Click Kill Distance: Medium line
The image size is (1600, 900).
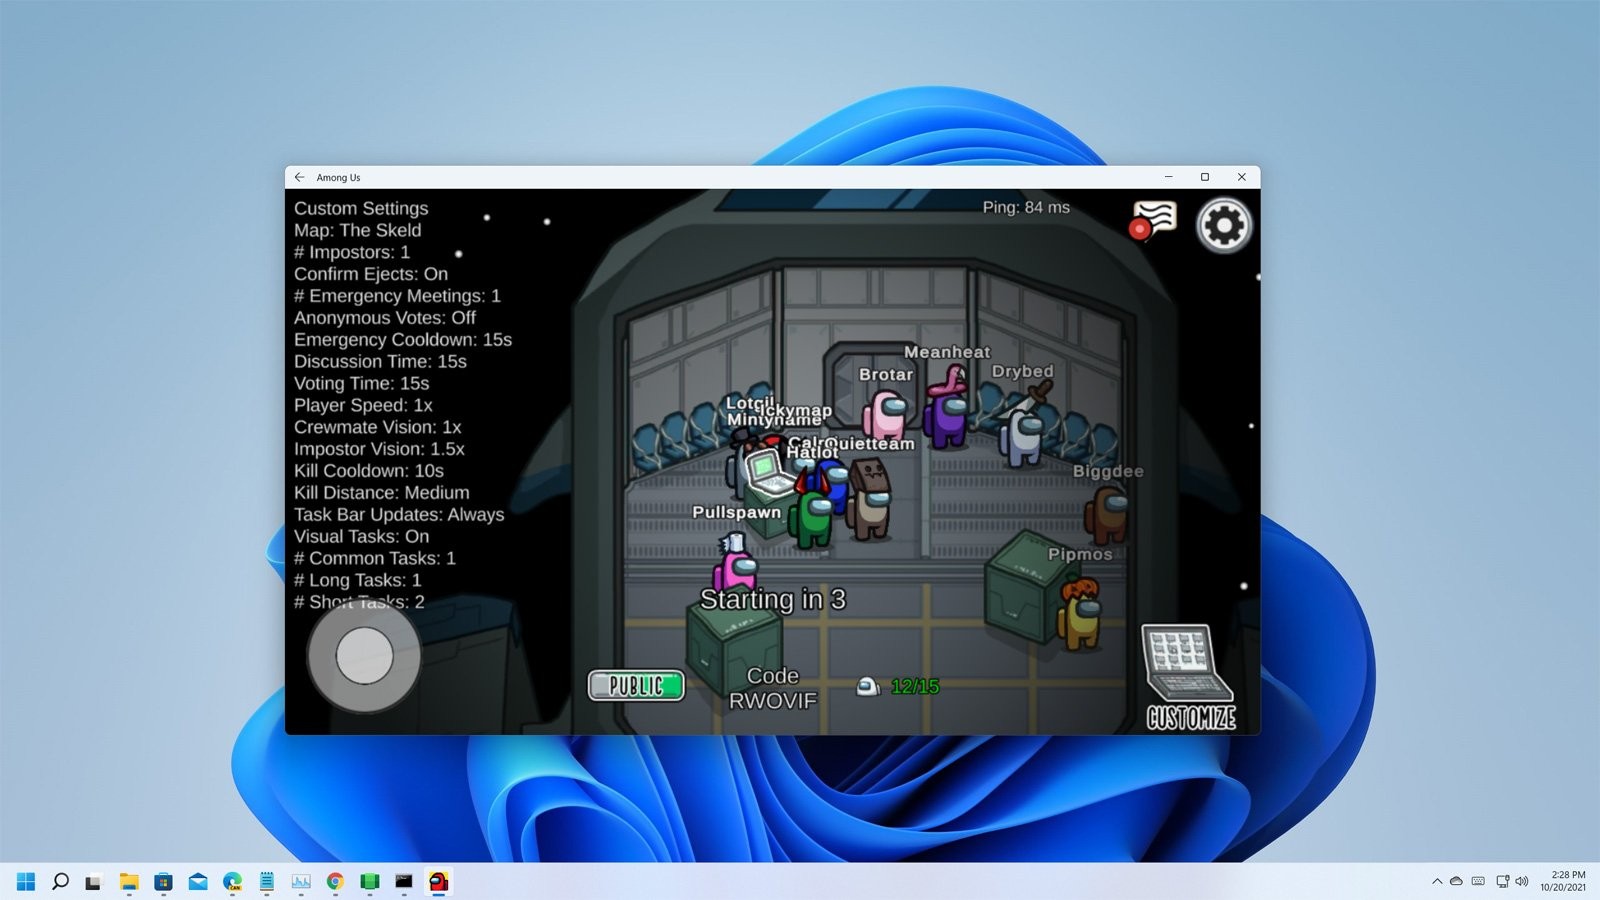pyautogui.click(x=381, y=493)
